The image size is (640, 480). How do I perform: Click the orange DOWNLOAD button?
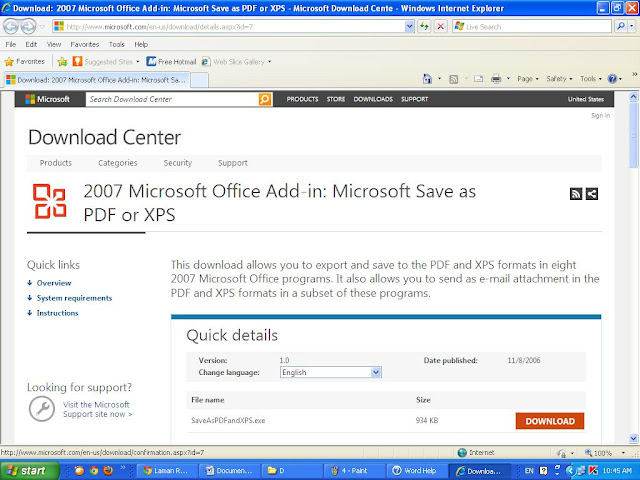[550, 421]
